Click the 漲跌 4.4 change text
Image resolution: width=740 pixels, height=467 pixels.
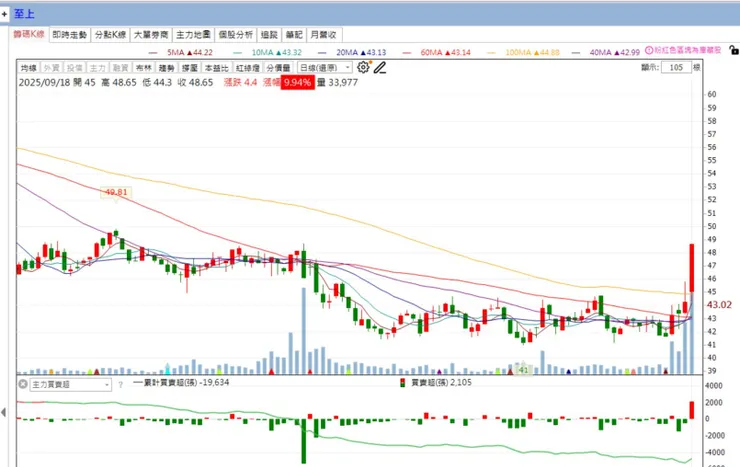[x=240, y=83]
